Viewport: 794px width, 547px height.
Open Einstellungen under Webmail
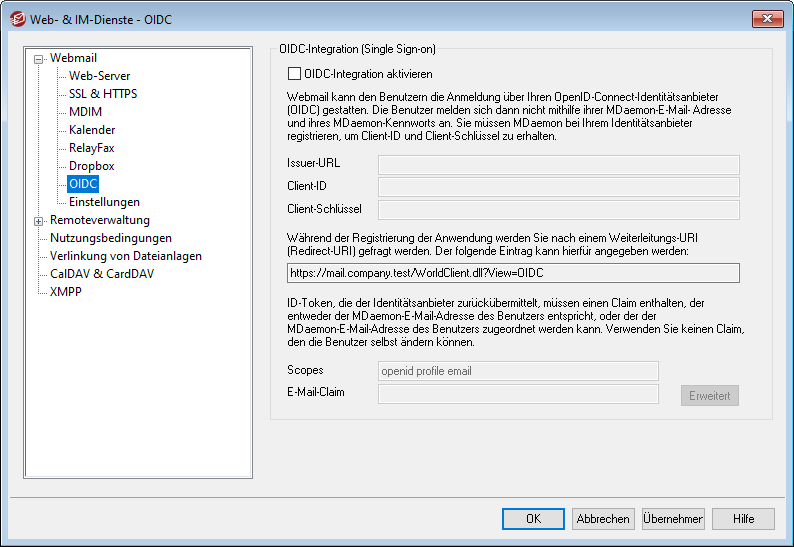pos(104,202)
